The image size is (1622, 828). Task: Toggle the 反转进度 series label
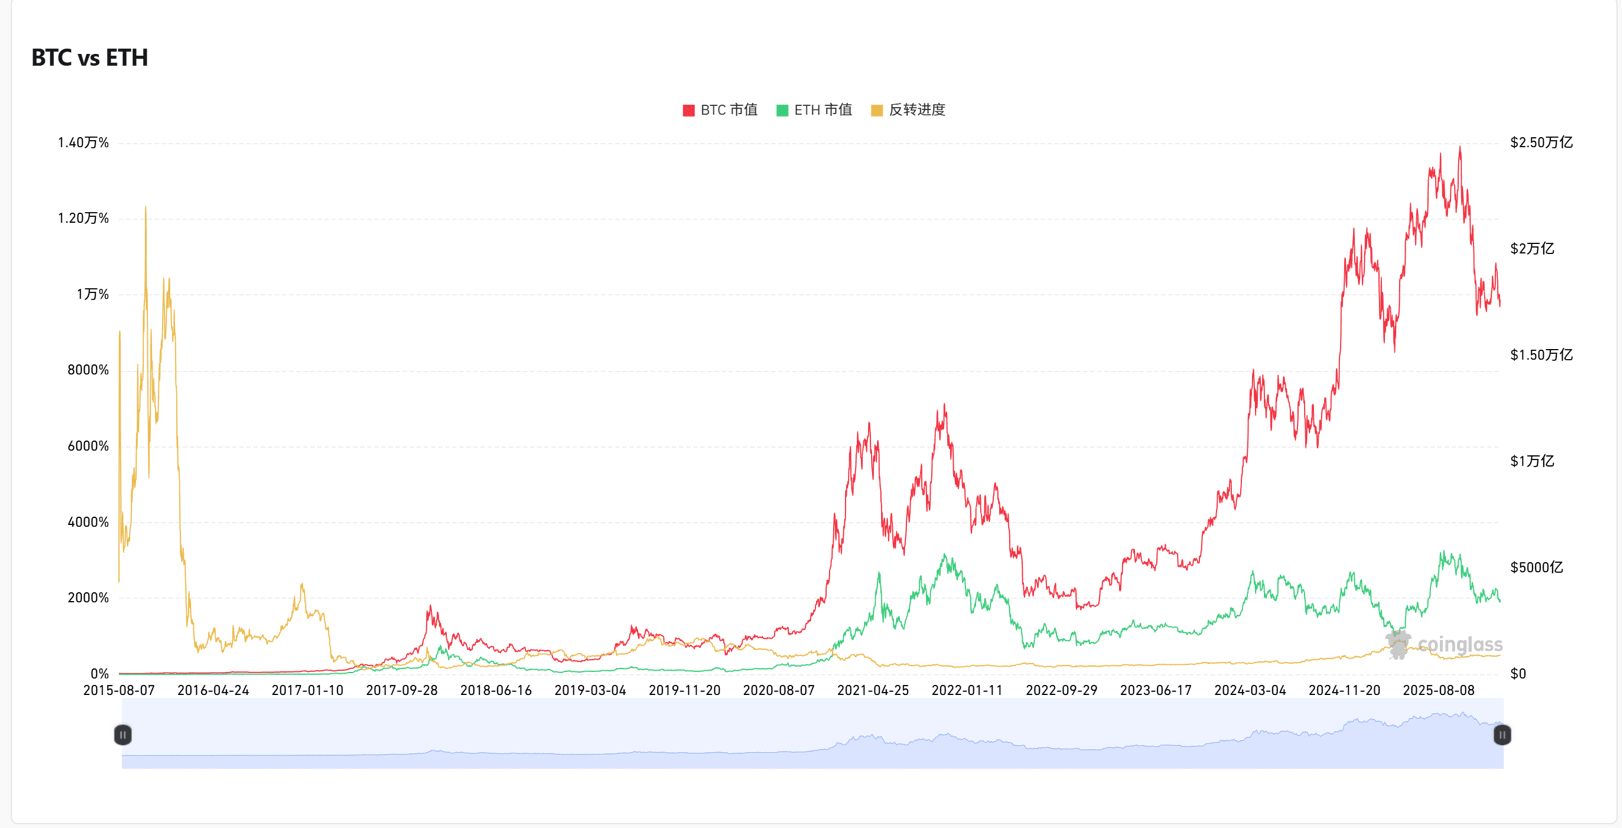pyautogui.click(x=917, y=110)
